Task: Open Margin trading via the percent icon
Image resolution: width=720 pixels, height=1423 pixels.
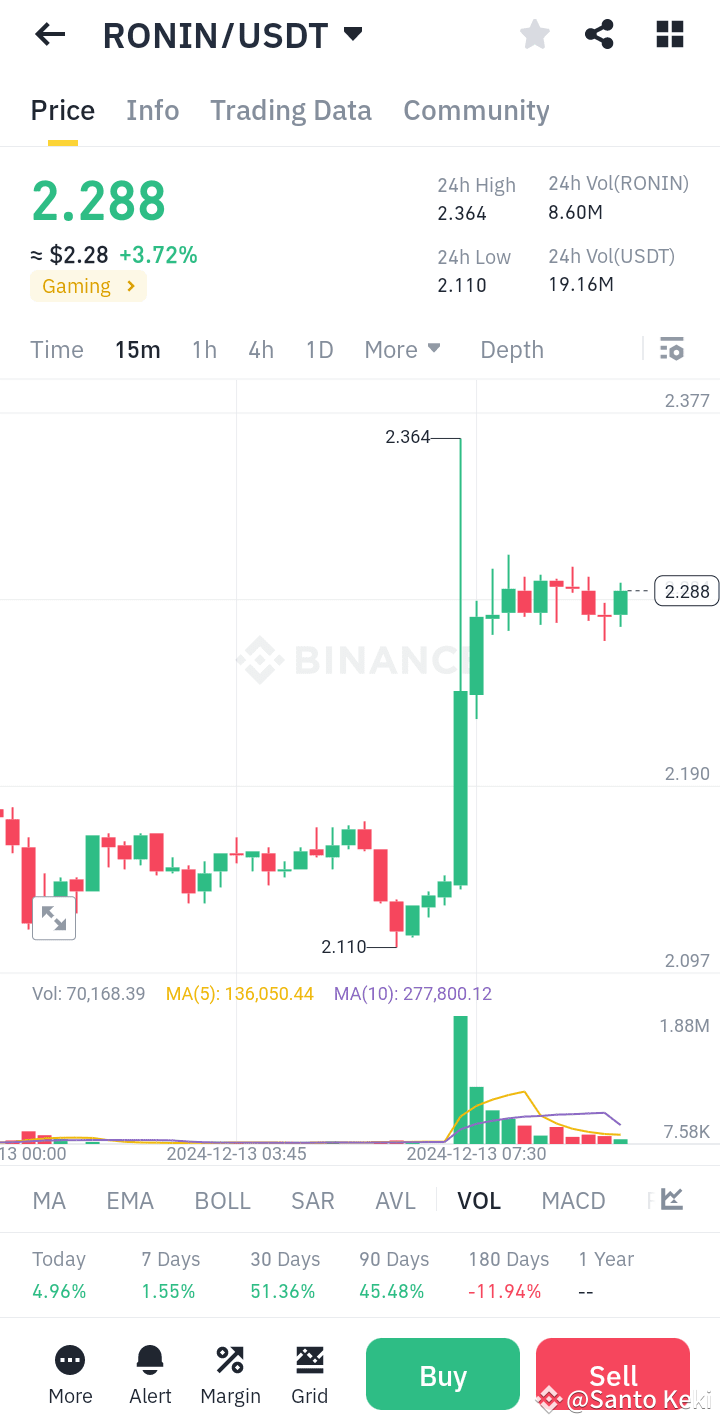Action: [230, 1359]
